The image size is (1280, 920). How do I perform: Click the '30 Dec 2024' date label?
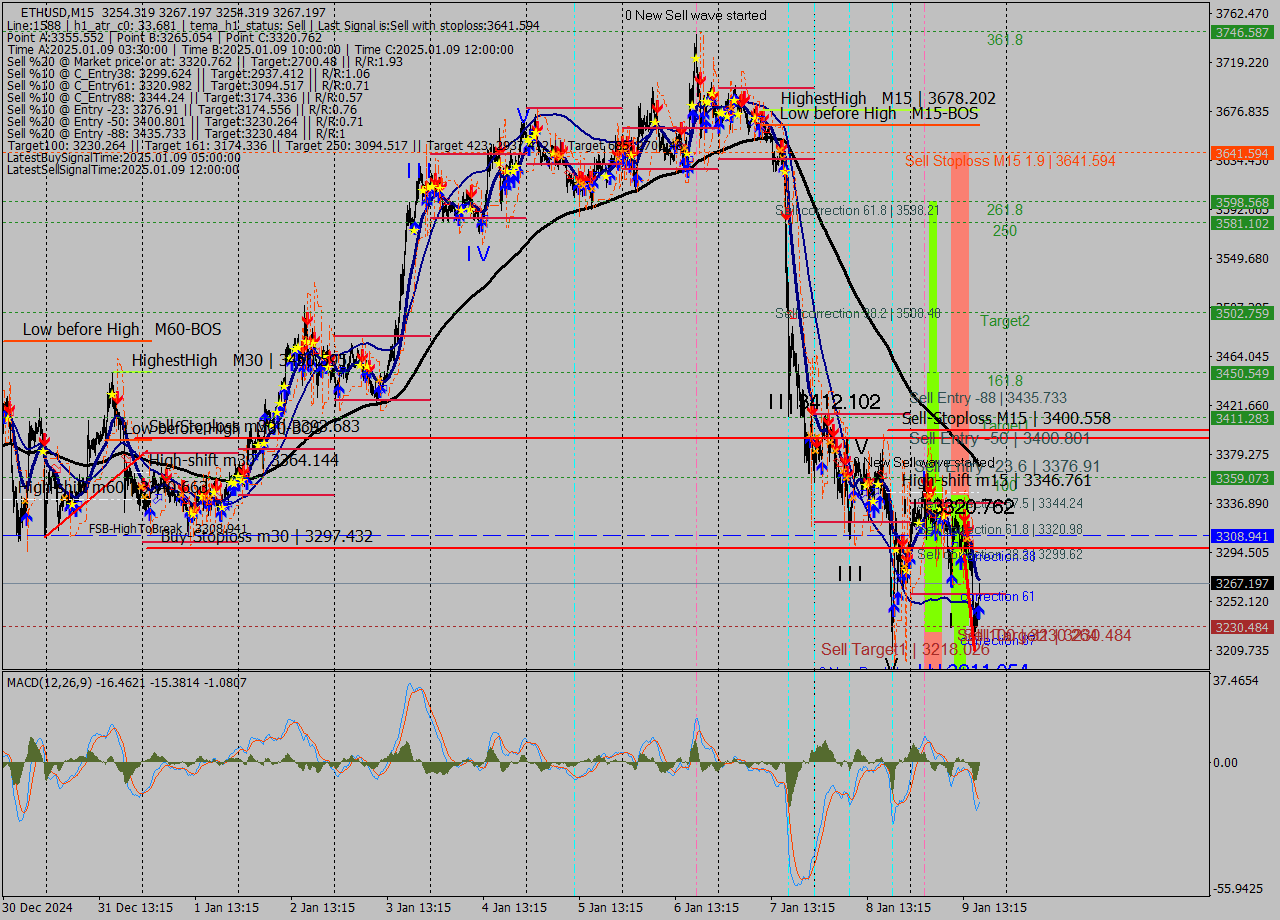(x=36, y=907)
